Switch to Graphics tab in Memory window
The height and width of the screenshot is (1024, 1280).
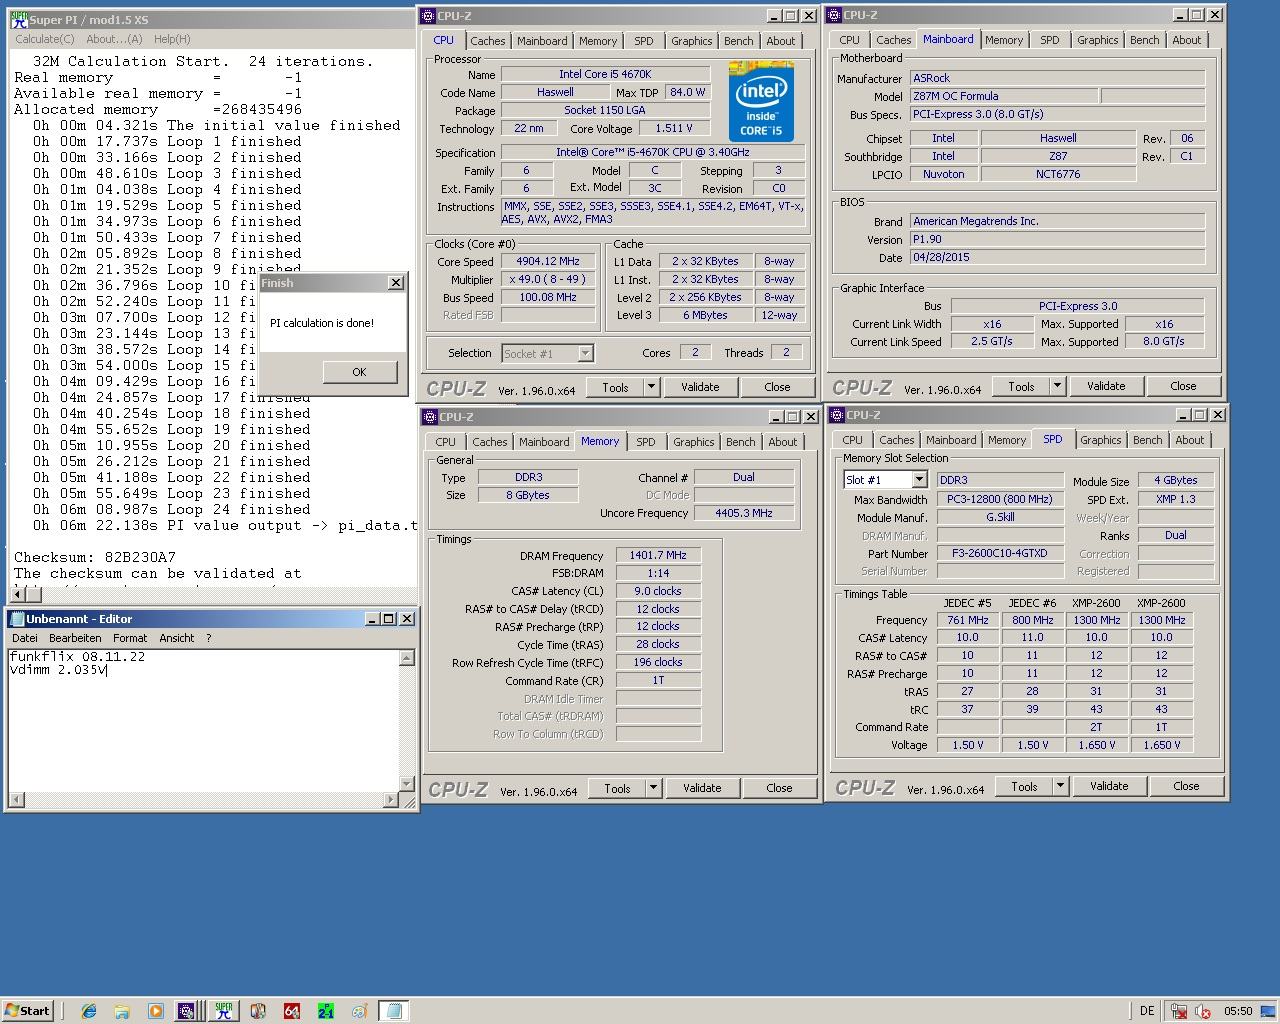694,442
